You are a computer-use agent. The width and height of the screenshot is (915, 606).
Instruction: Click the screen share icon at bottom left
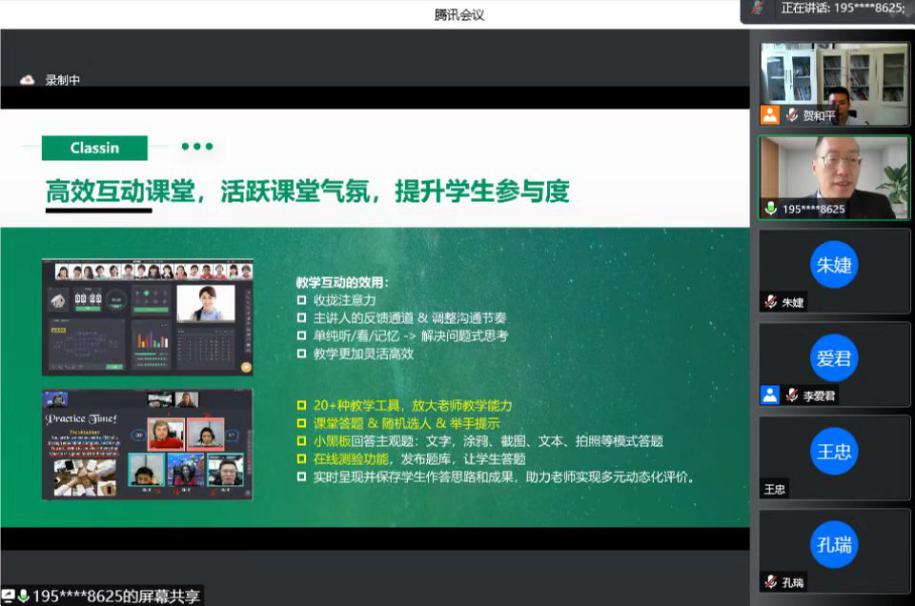coord(9,596)
